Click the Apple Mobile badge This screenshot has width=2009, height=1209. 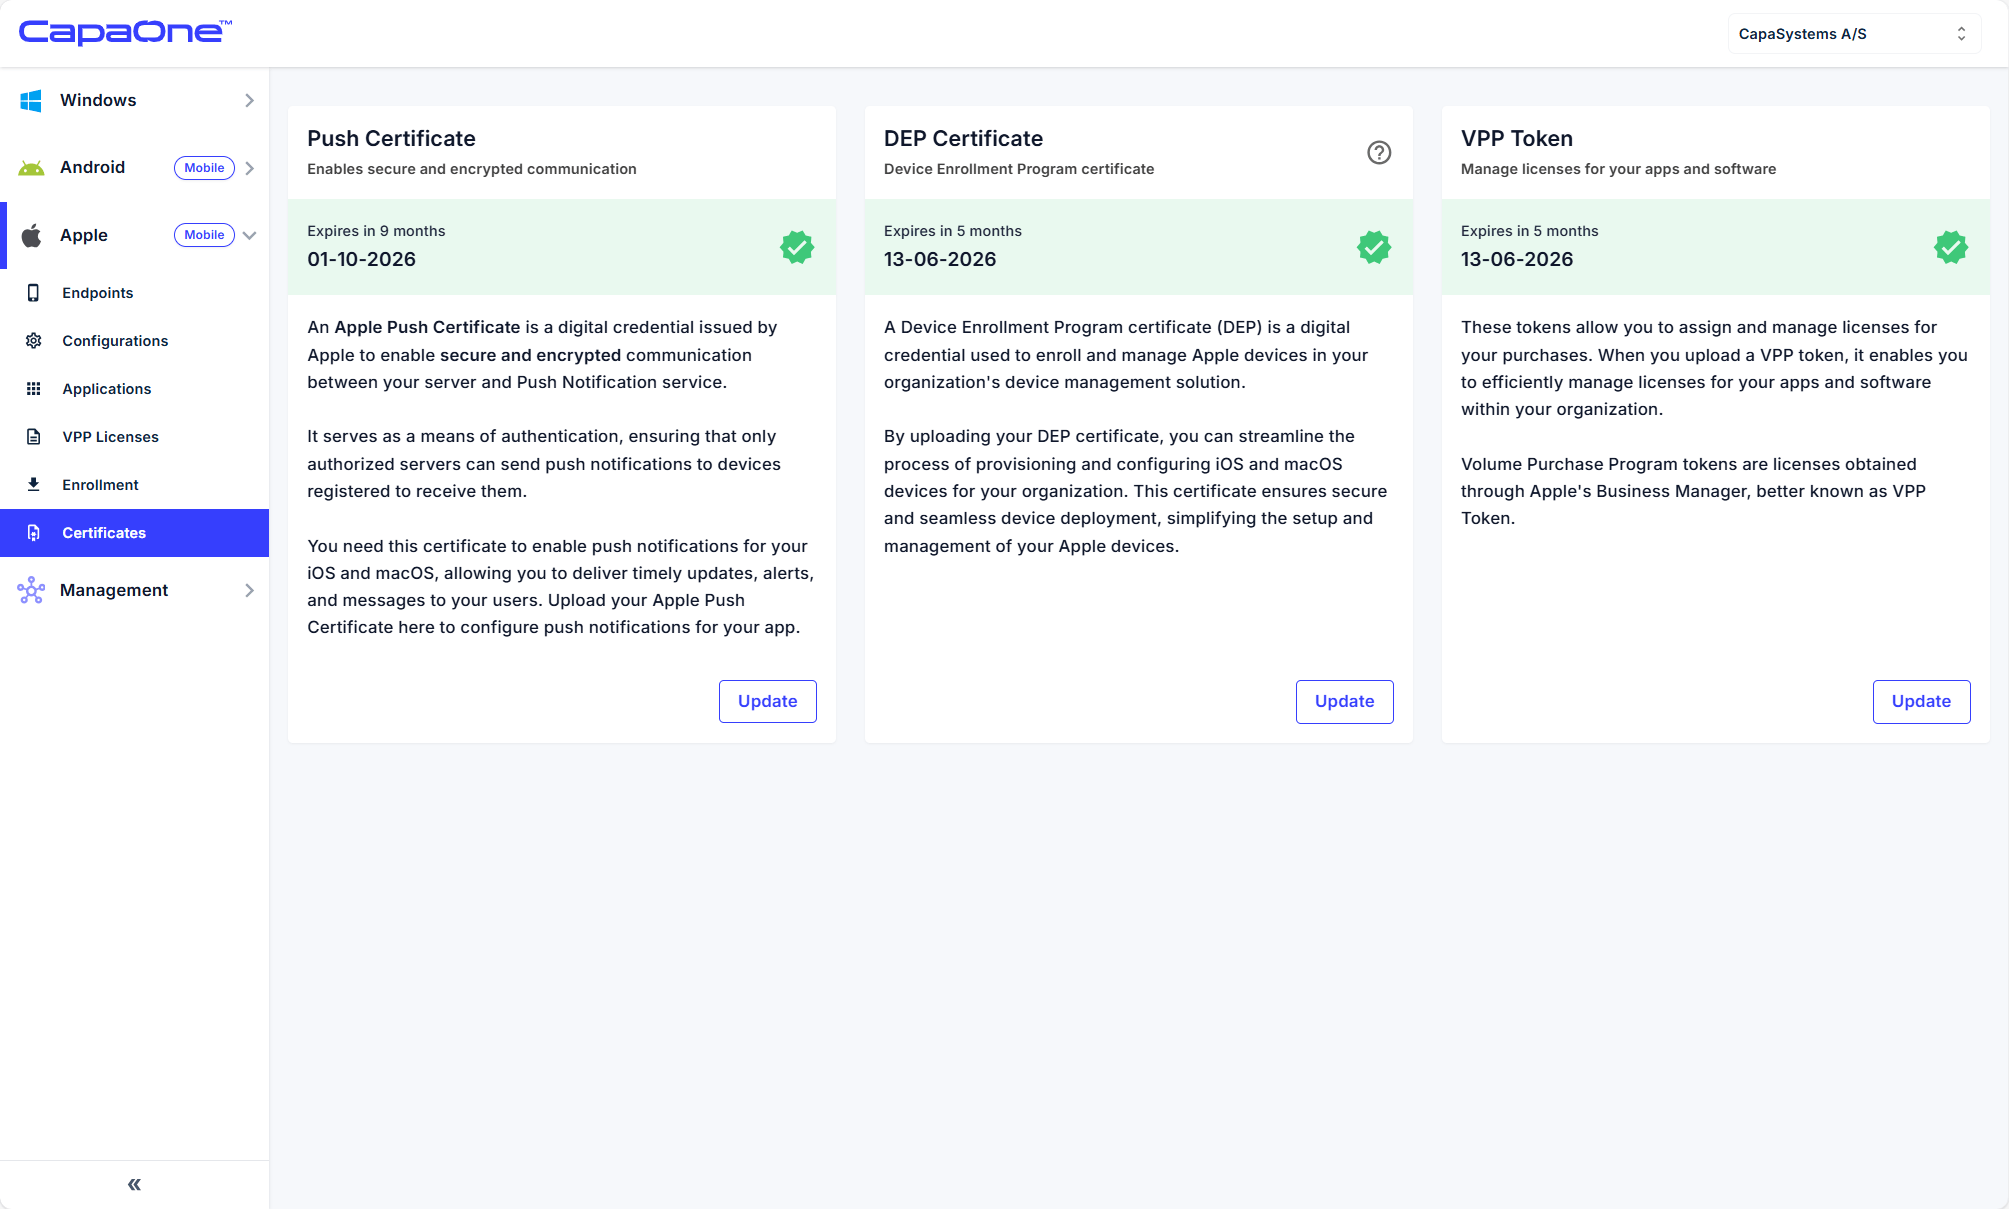click(x=204, y=235)
